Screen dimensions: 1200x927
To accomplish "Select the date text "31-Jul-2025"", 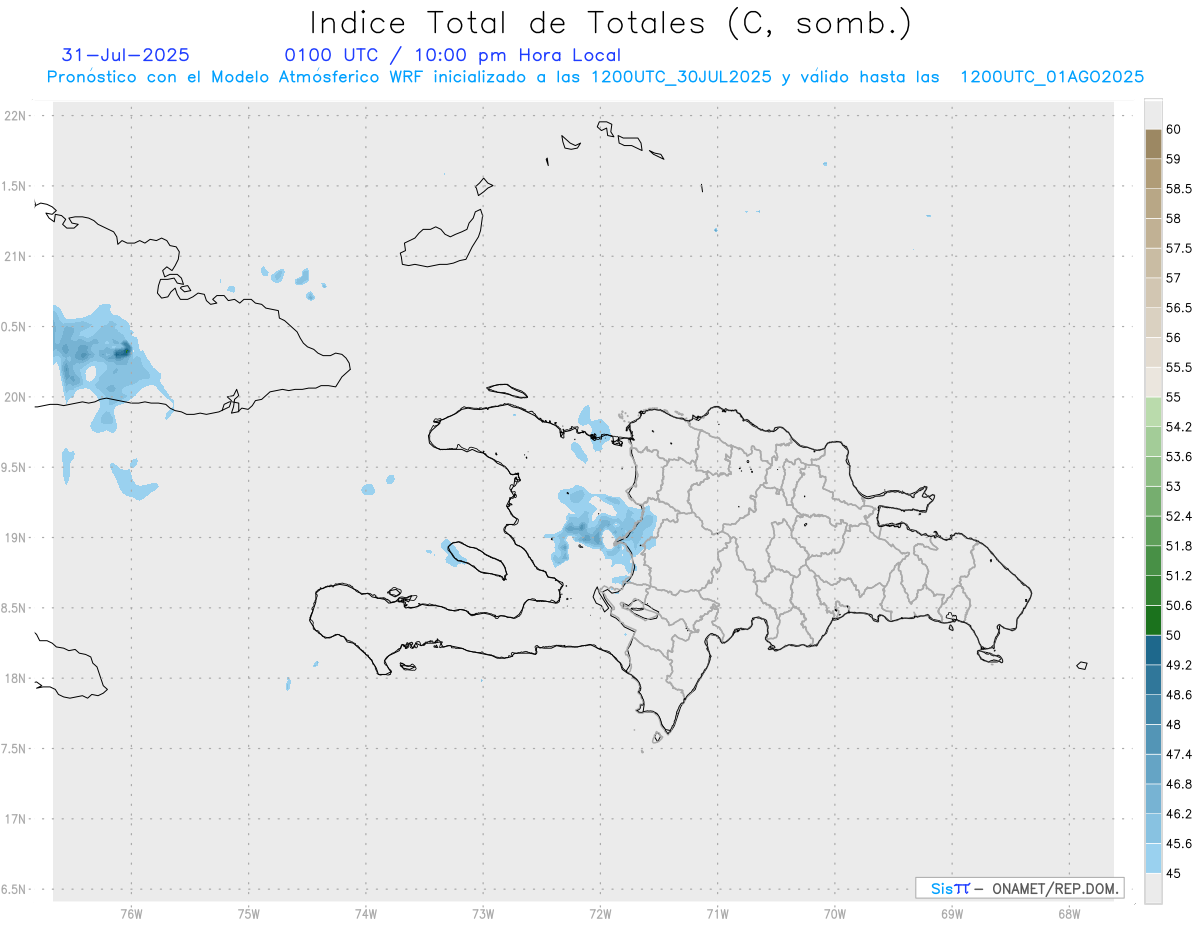I will click(x=126, y=55).
